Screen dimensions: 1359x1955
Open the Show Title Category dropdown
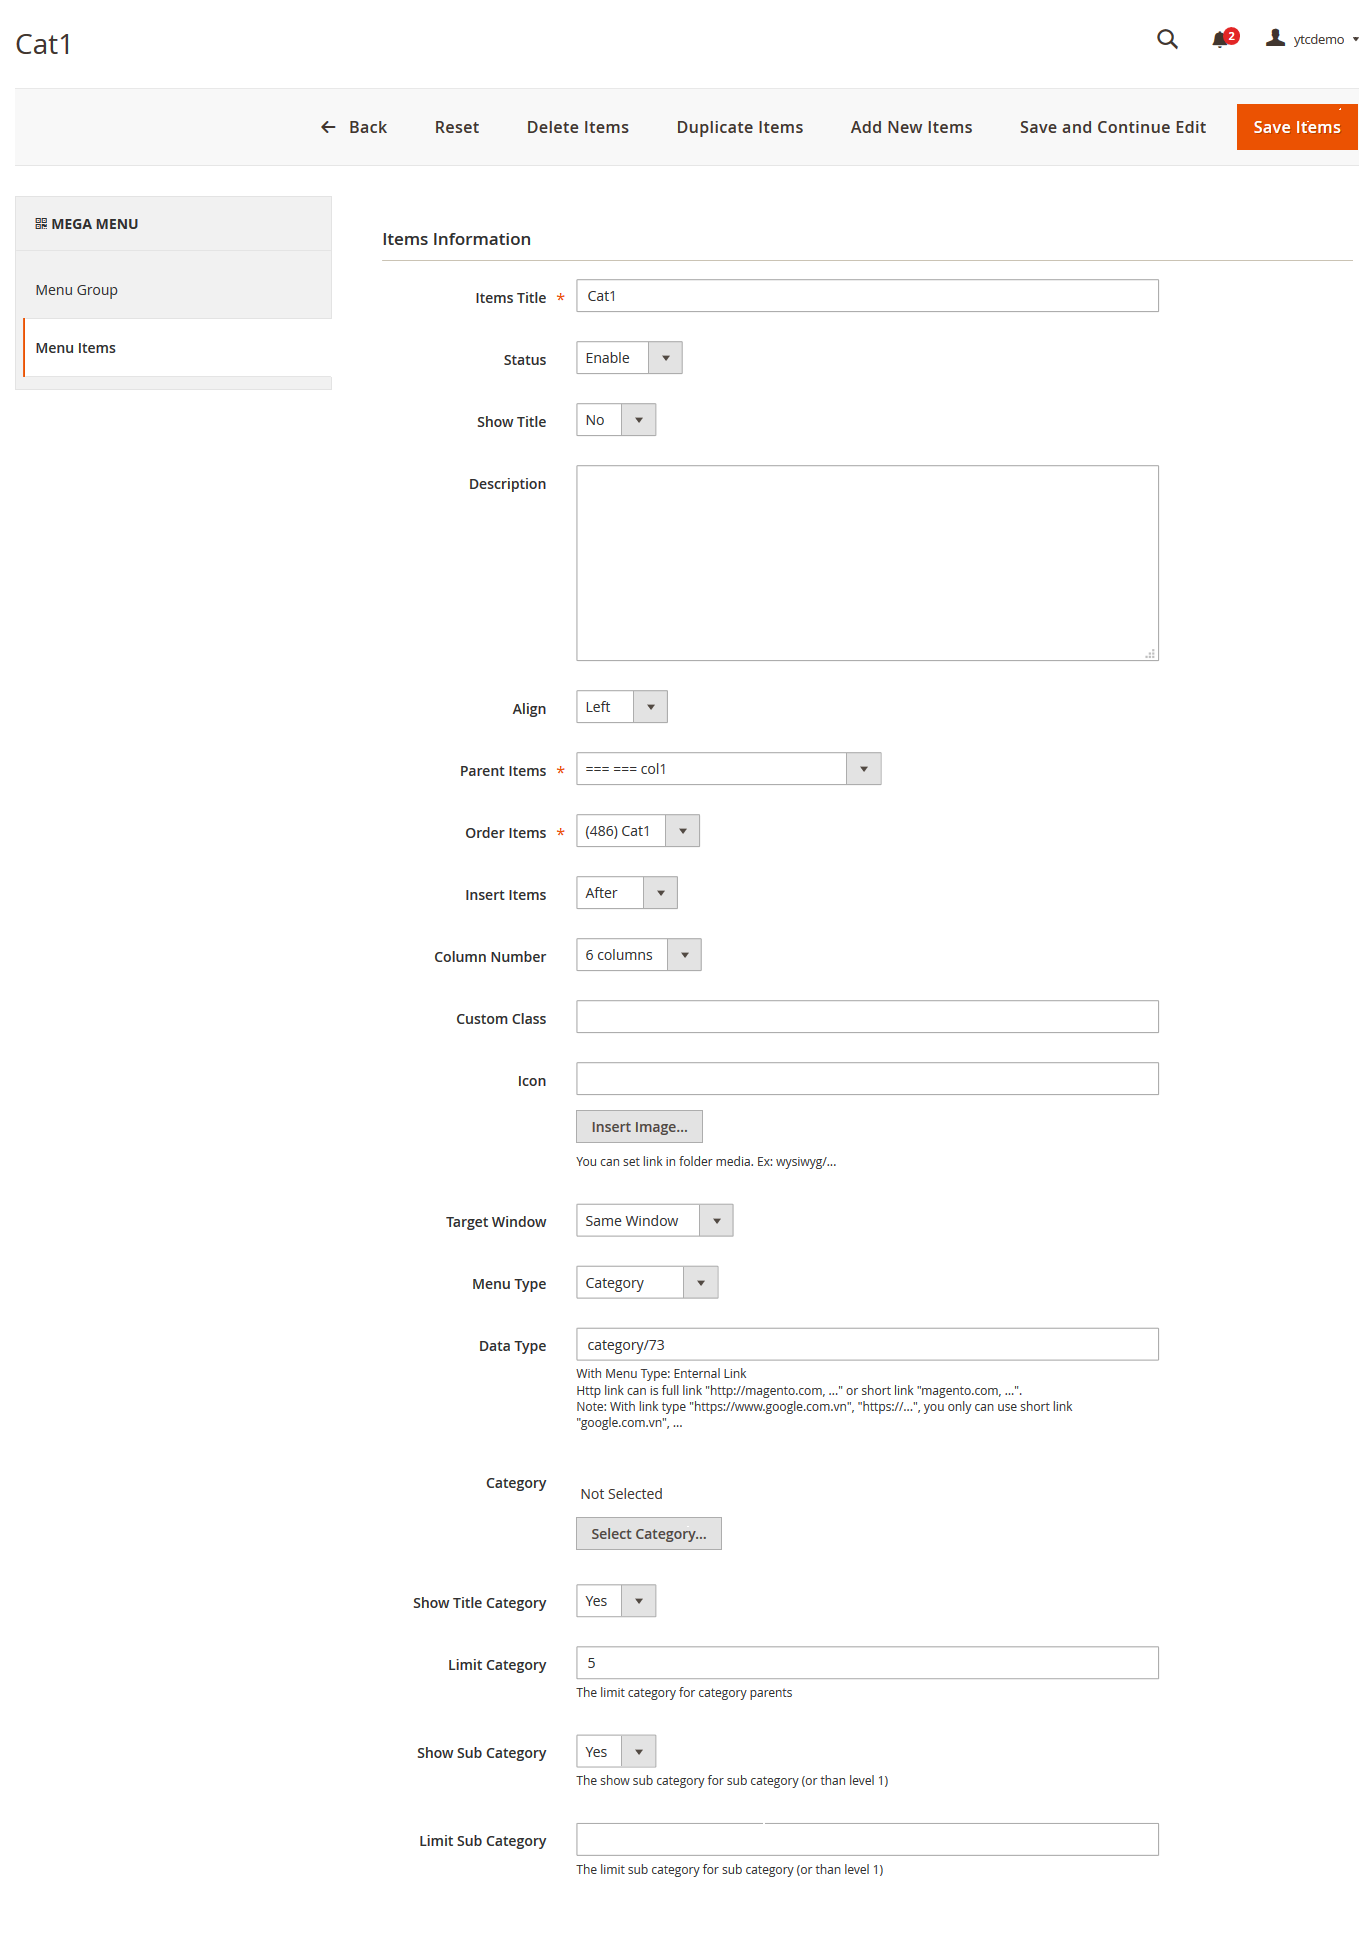pos(616,1601)
